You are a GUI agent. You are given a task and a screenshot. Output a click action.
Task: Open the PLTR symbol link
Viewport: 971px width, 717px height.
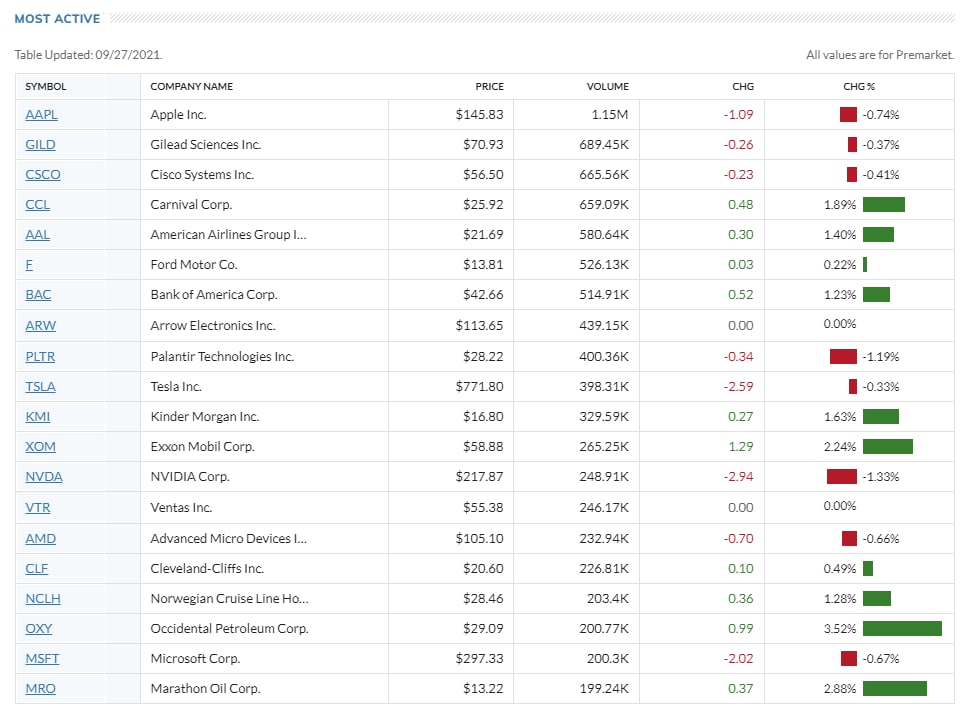click(40, 357)
